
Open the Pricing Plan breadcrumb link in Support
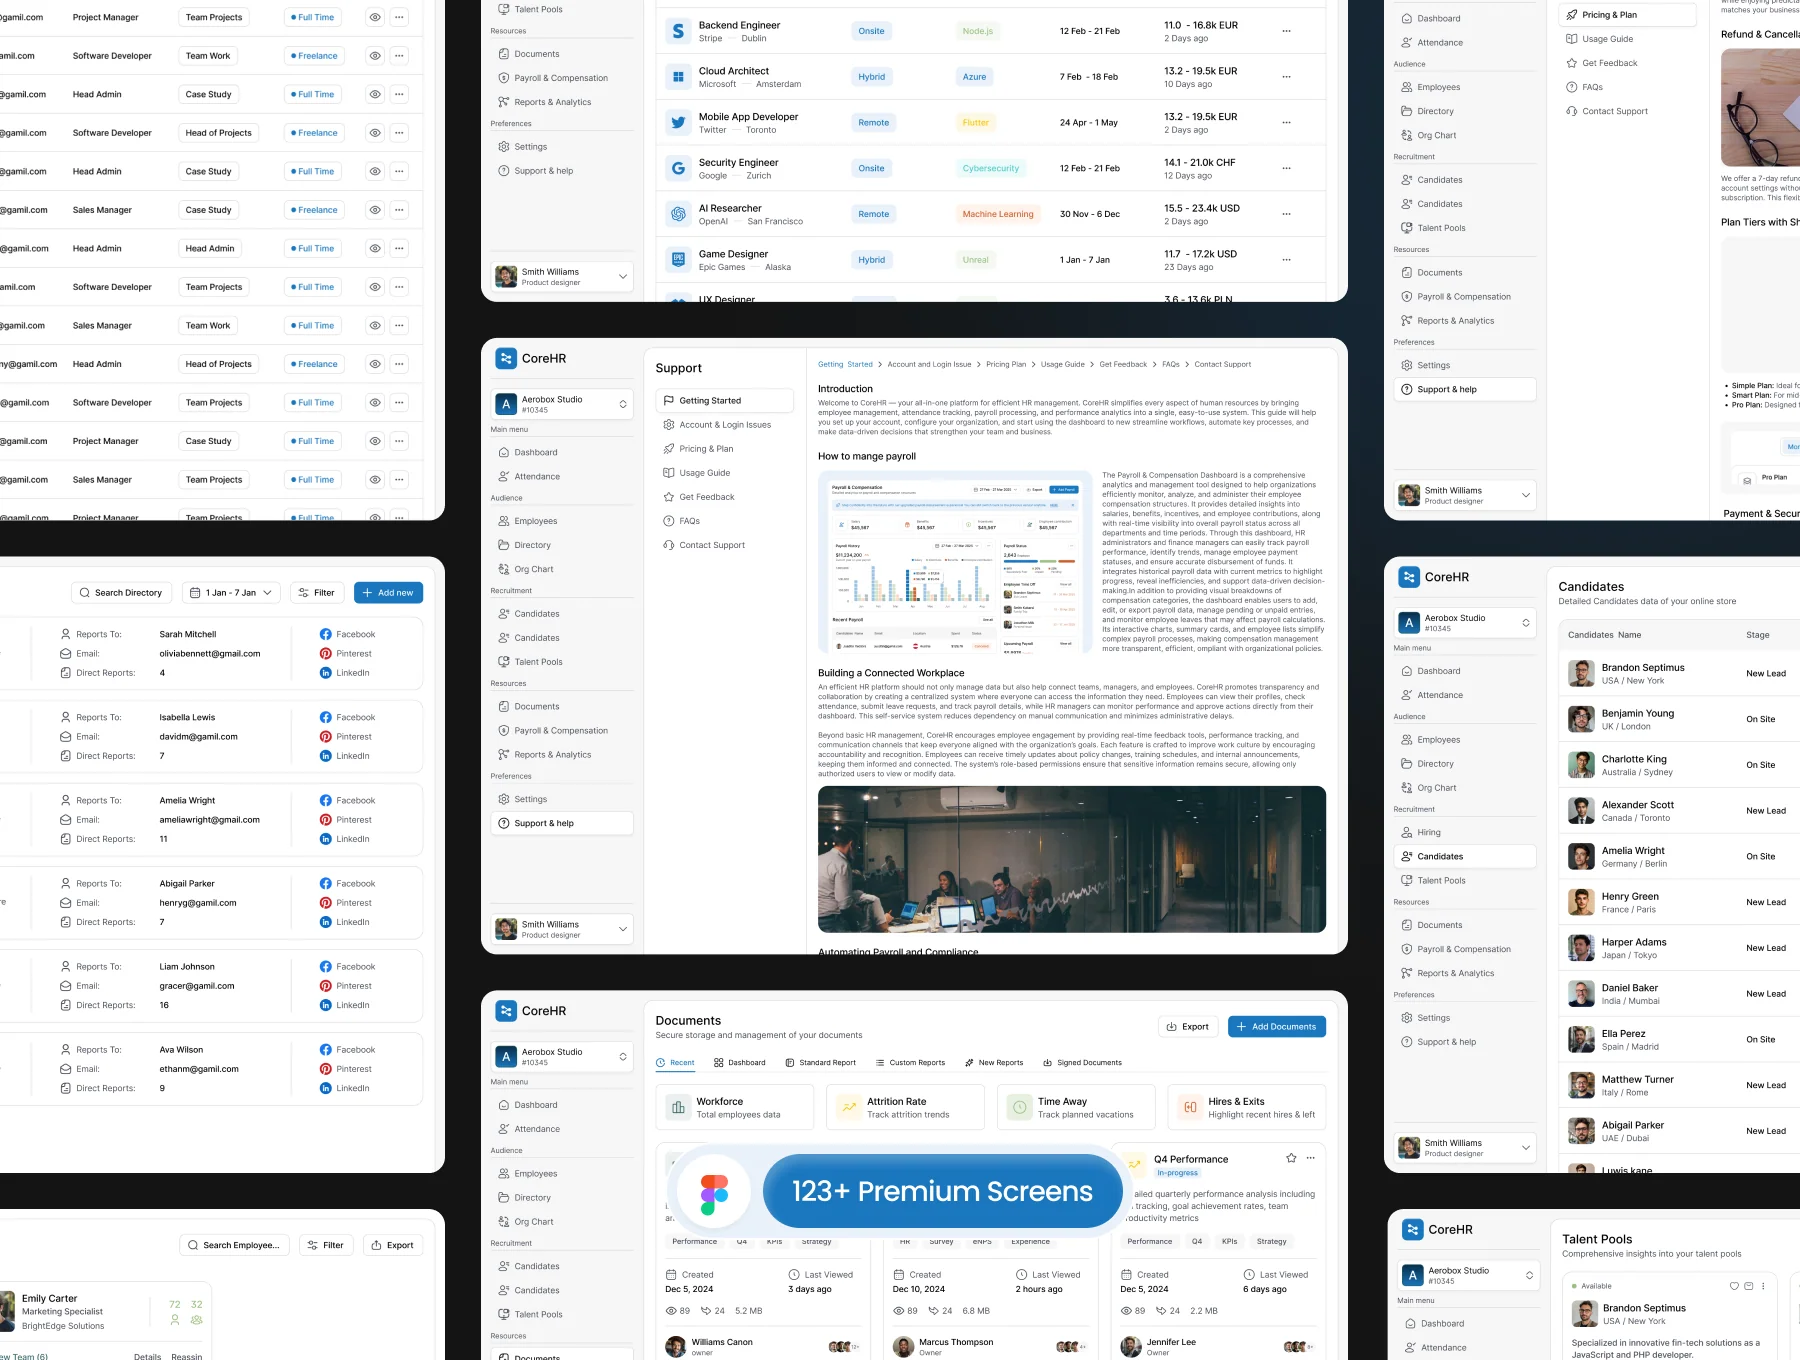[1006, 364]
